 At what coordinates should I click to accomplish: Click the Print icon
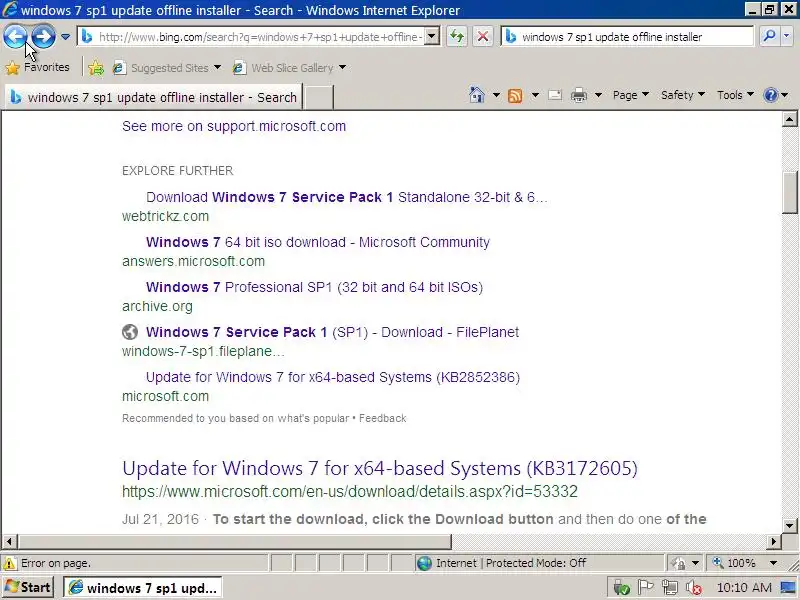tap(579, 95)
